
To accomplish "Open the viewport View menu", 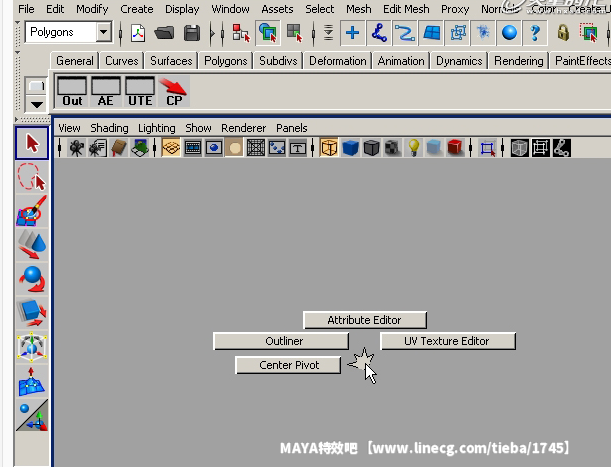I will tap(69, 128).
